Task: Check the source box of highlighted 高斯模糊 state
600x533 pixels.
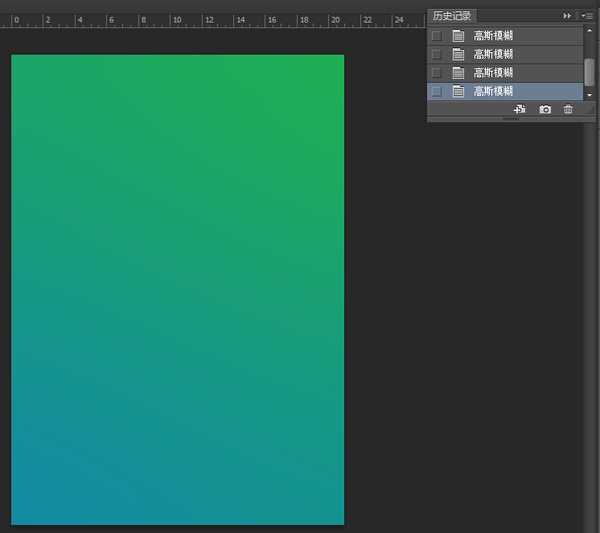Action: [x=436, y=91]
